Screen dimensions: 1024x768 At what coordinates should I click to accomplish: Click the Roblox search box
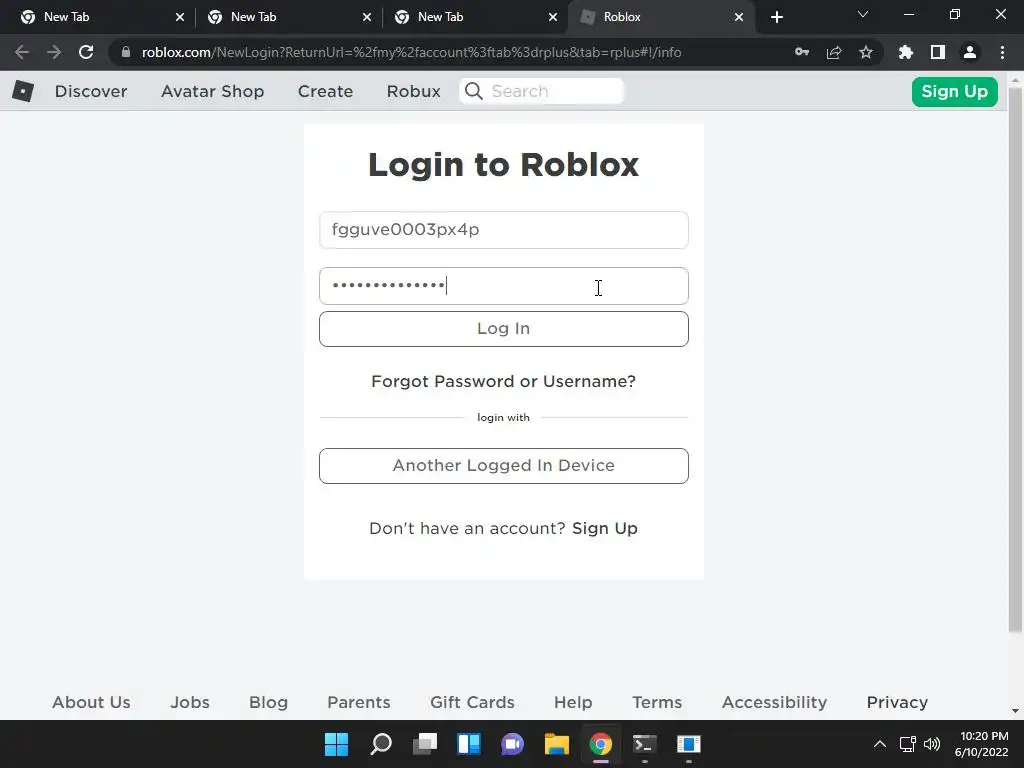tap(541, 91)
